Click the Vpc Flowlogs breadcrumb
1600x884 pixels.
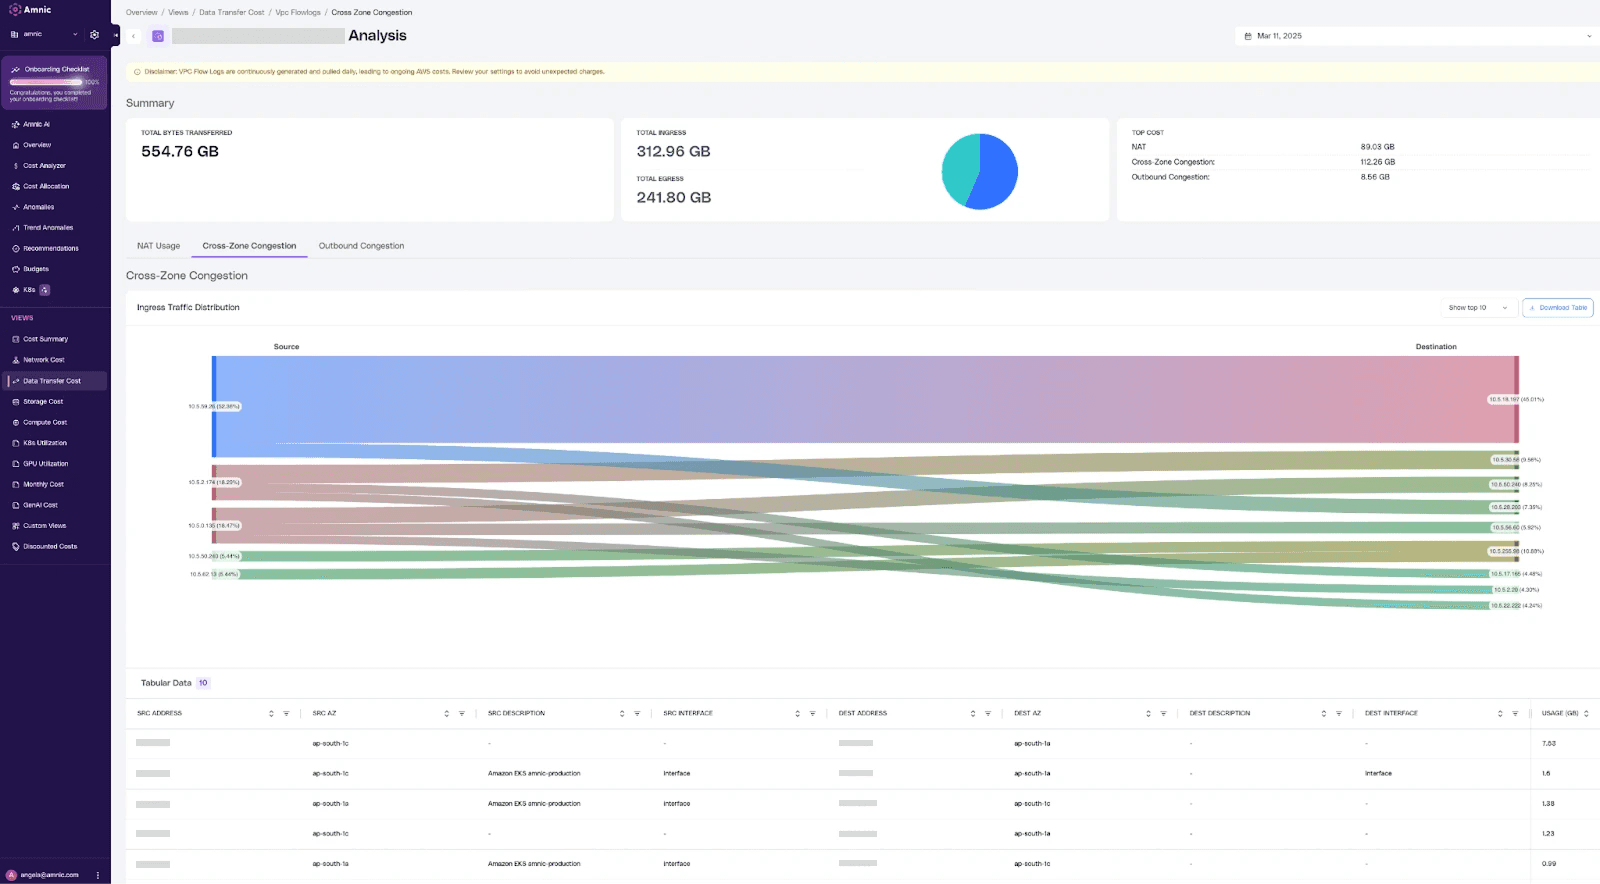point(298,13)
